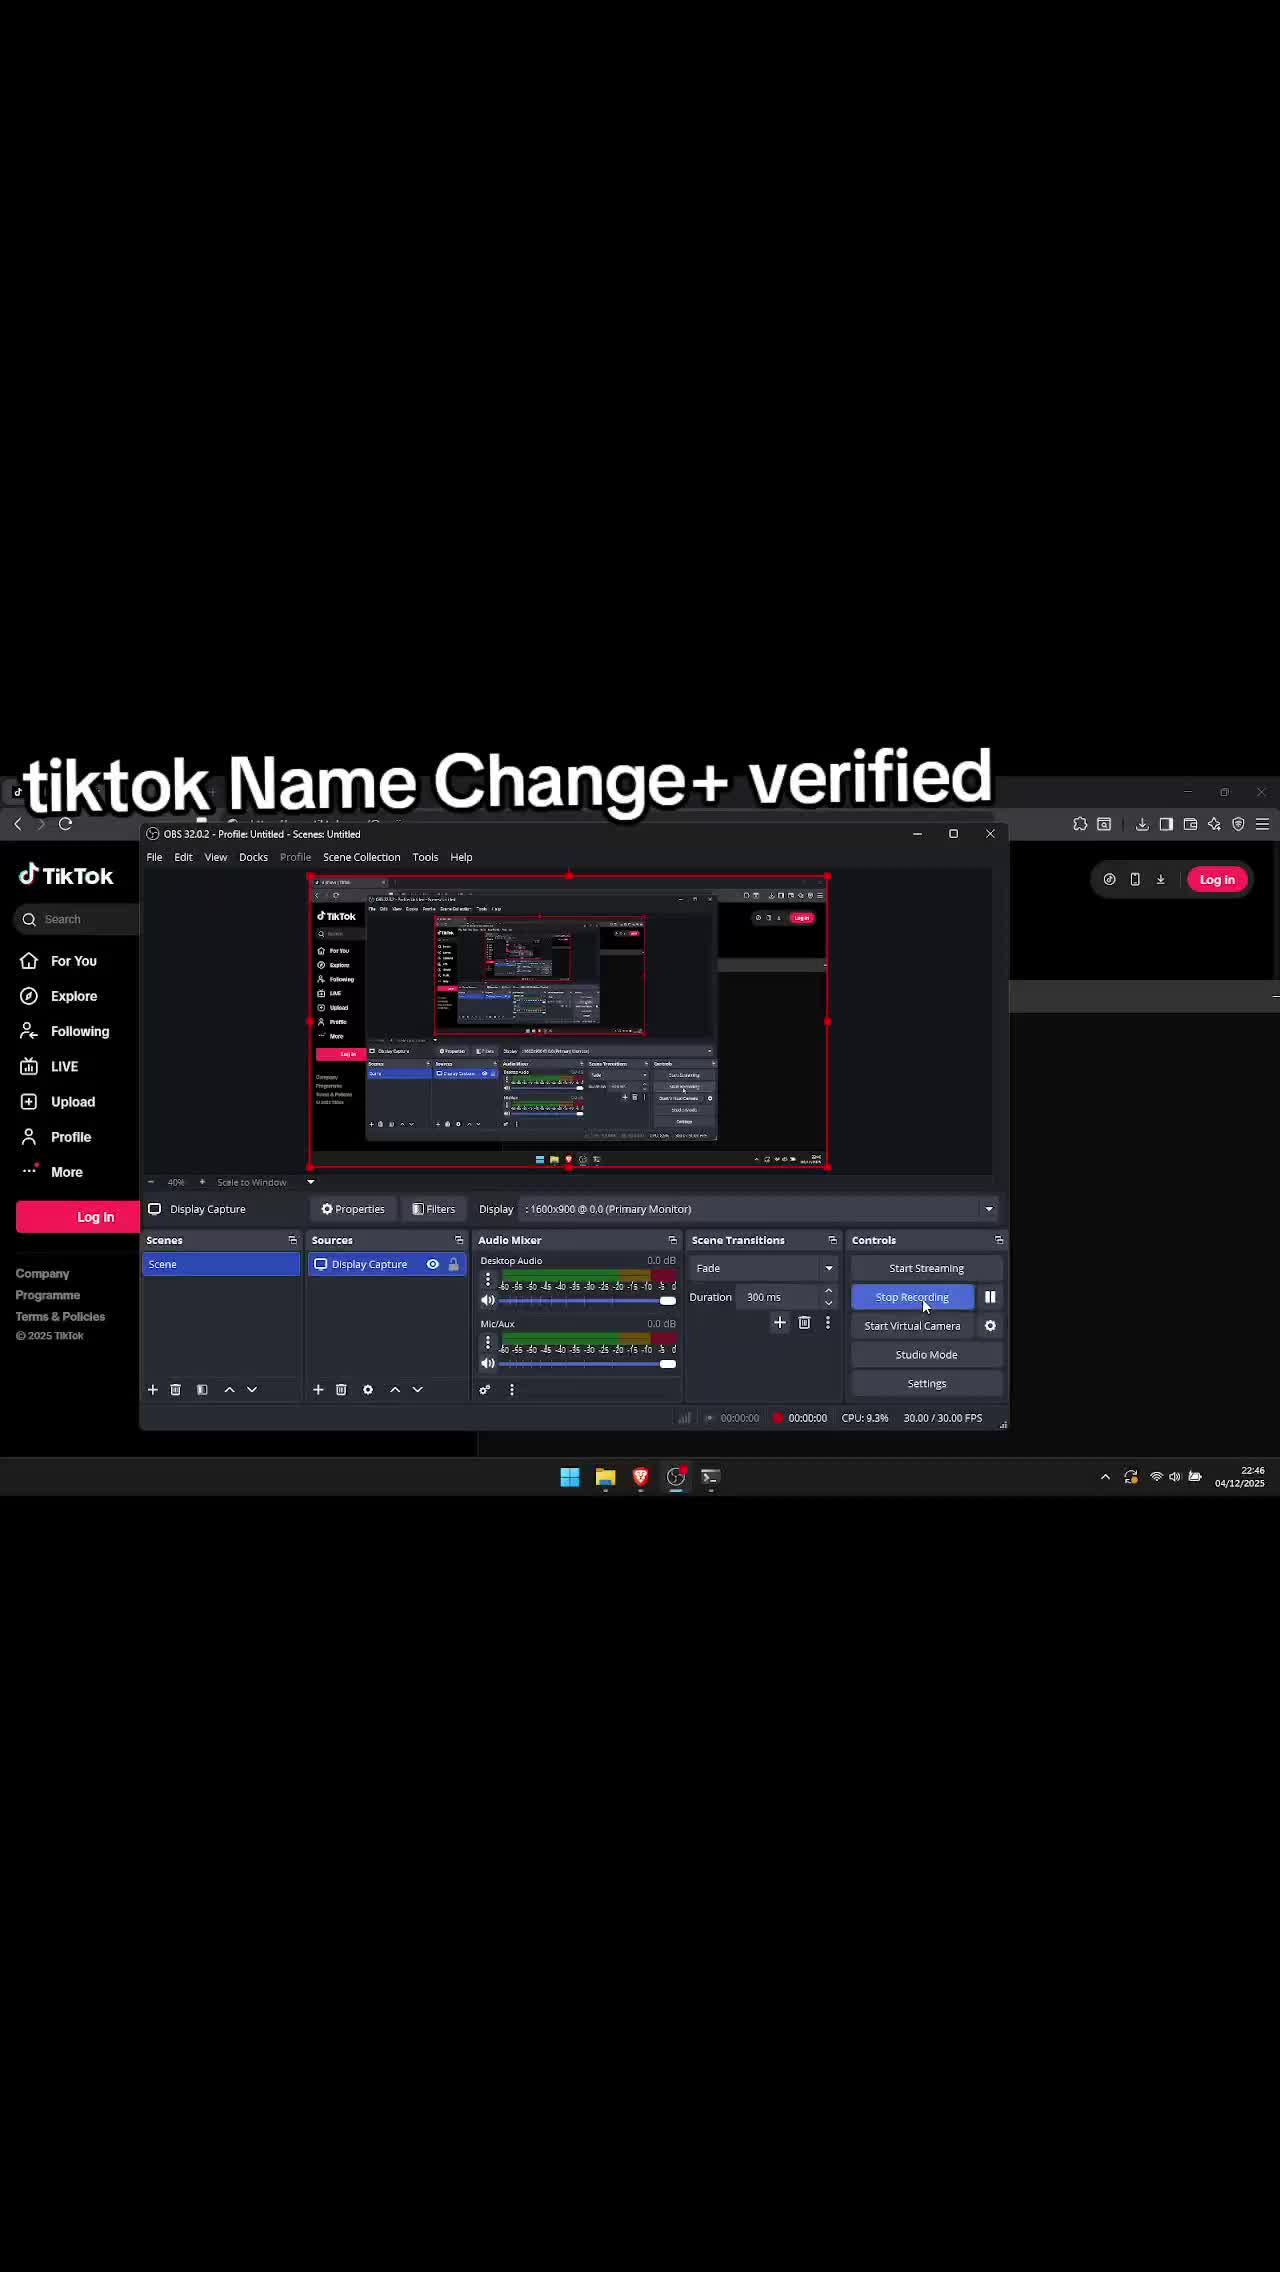Zoom in preview with plus icon
The width and height of the screenshot is (1280, 2272).
click(202, 1182)
